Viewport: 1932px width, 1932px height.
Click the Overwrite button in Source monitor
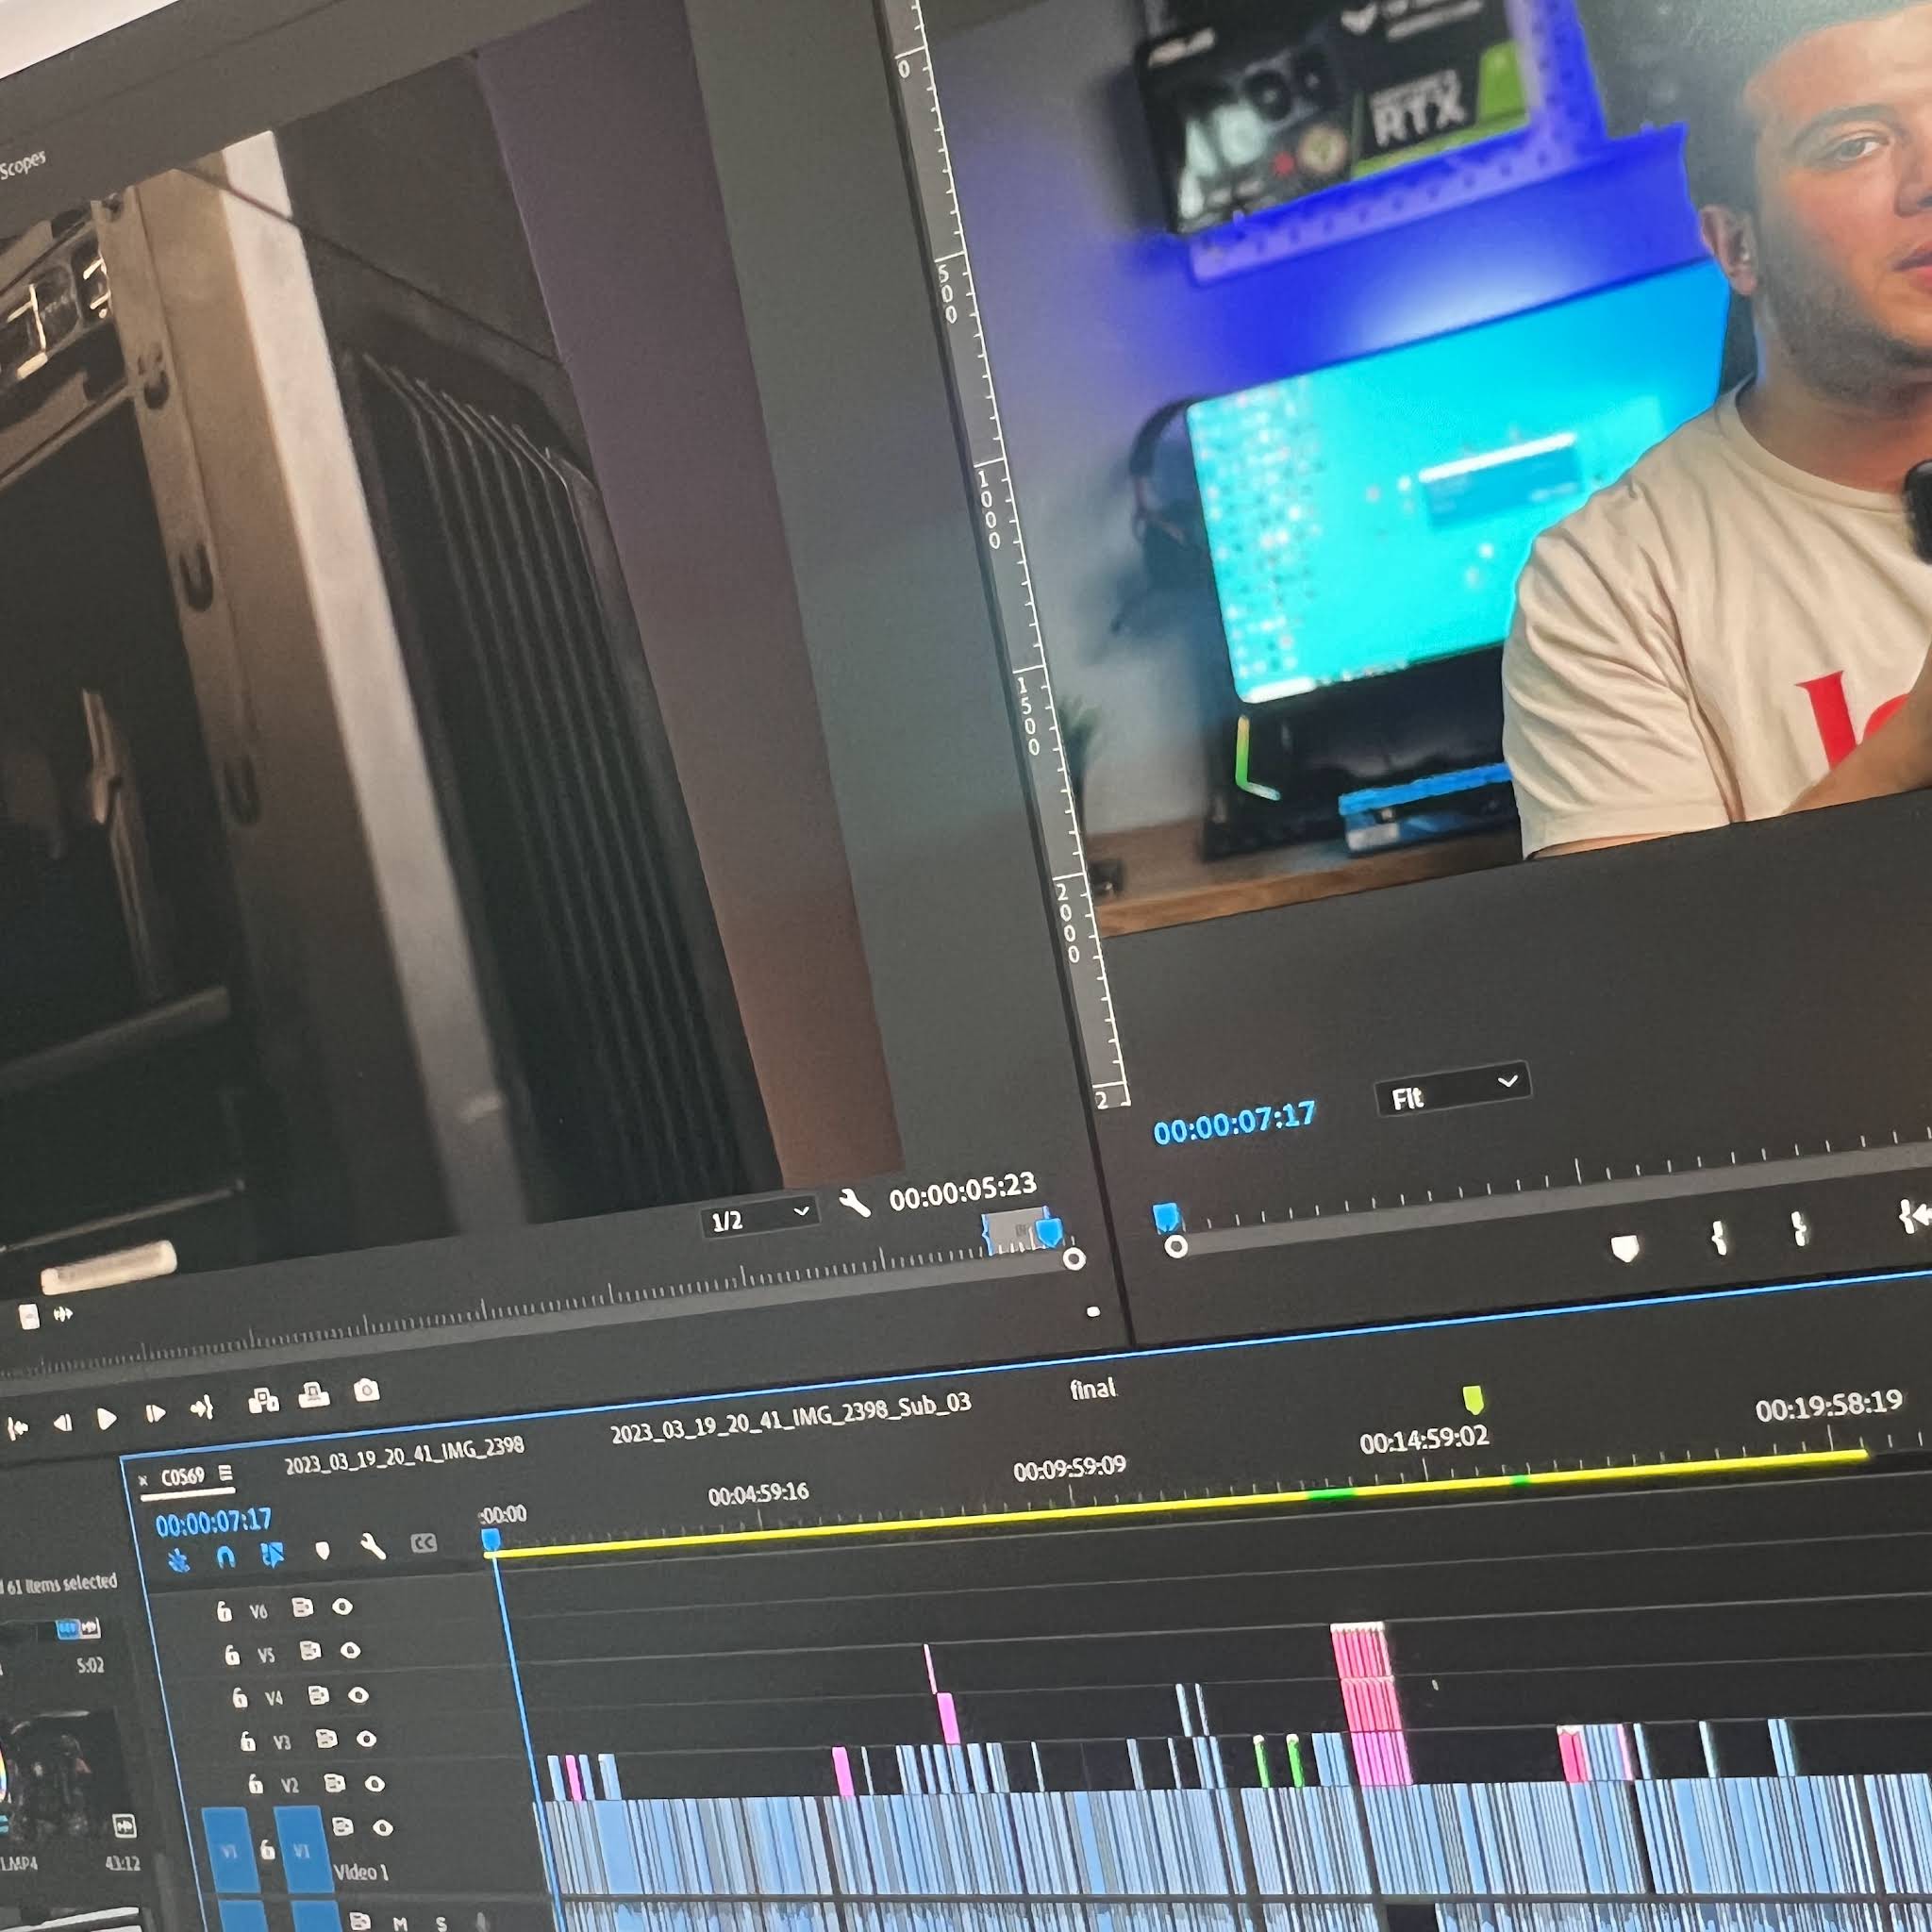pos(314,1395)
